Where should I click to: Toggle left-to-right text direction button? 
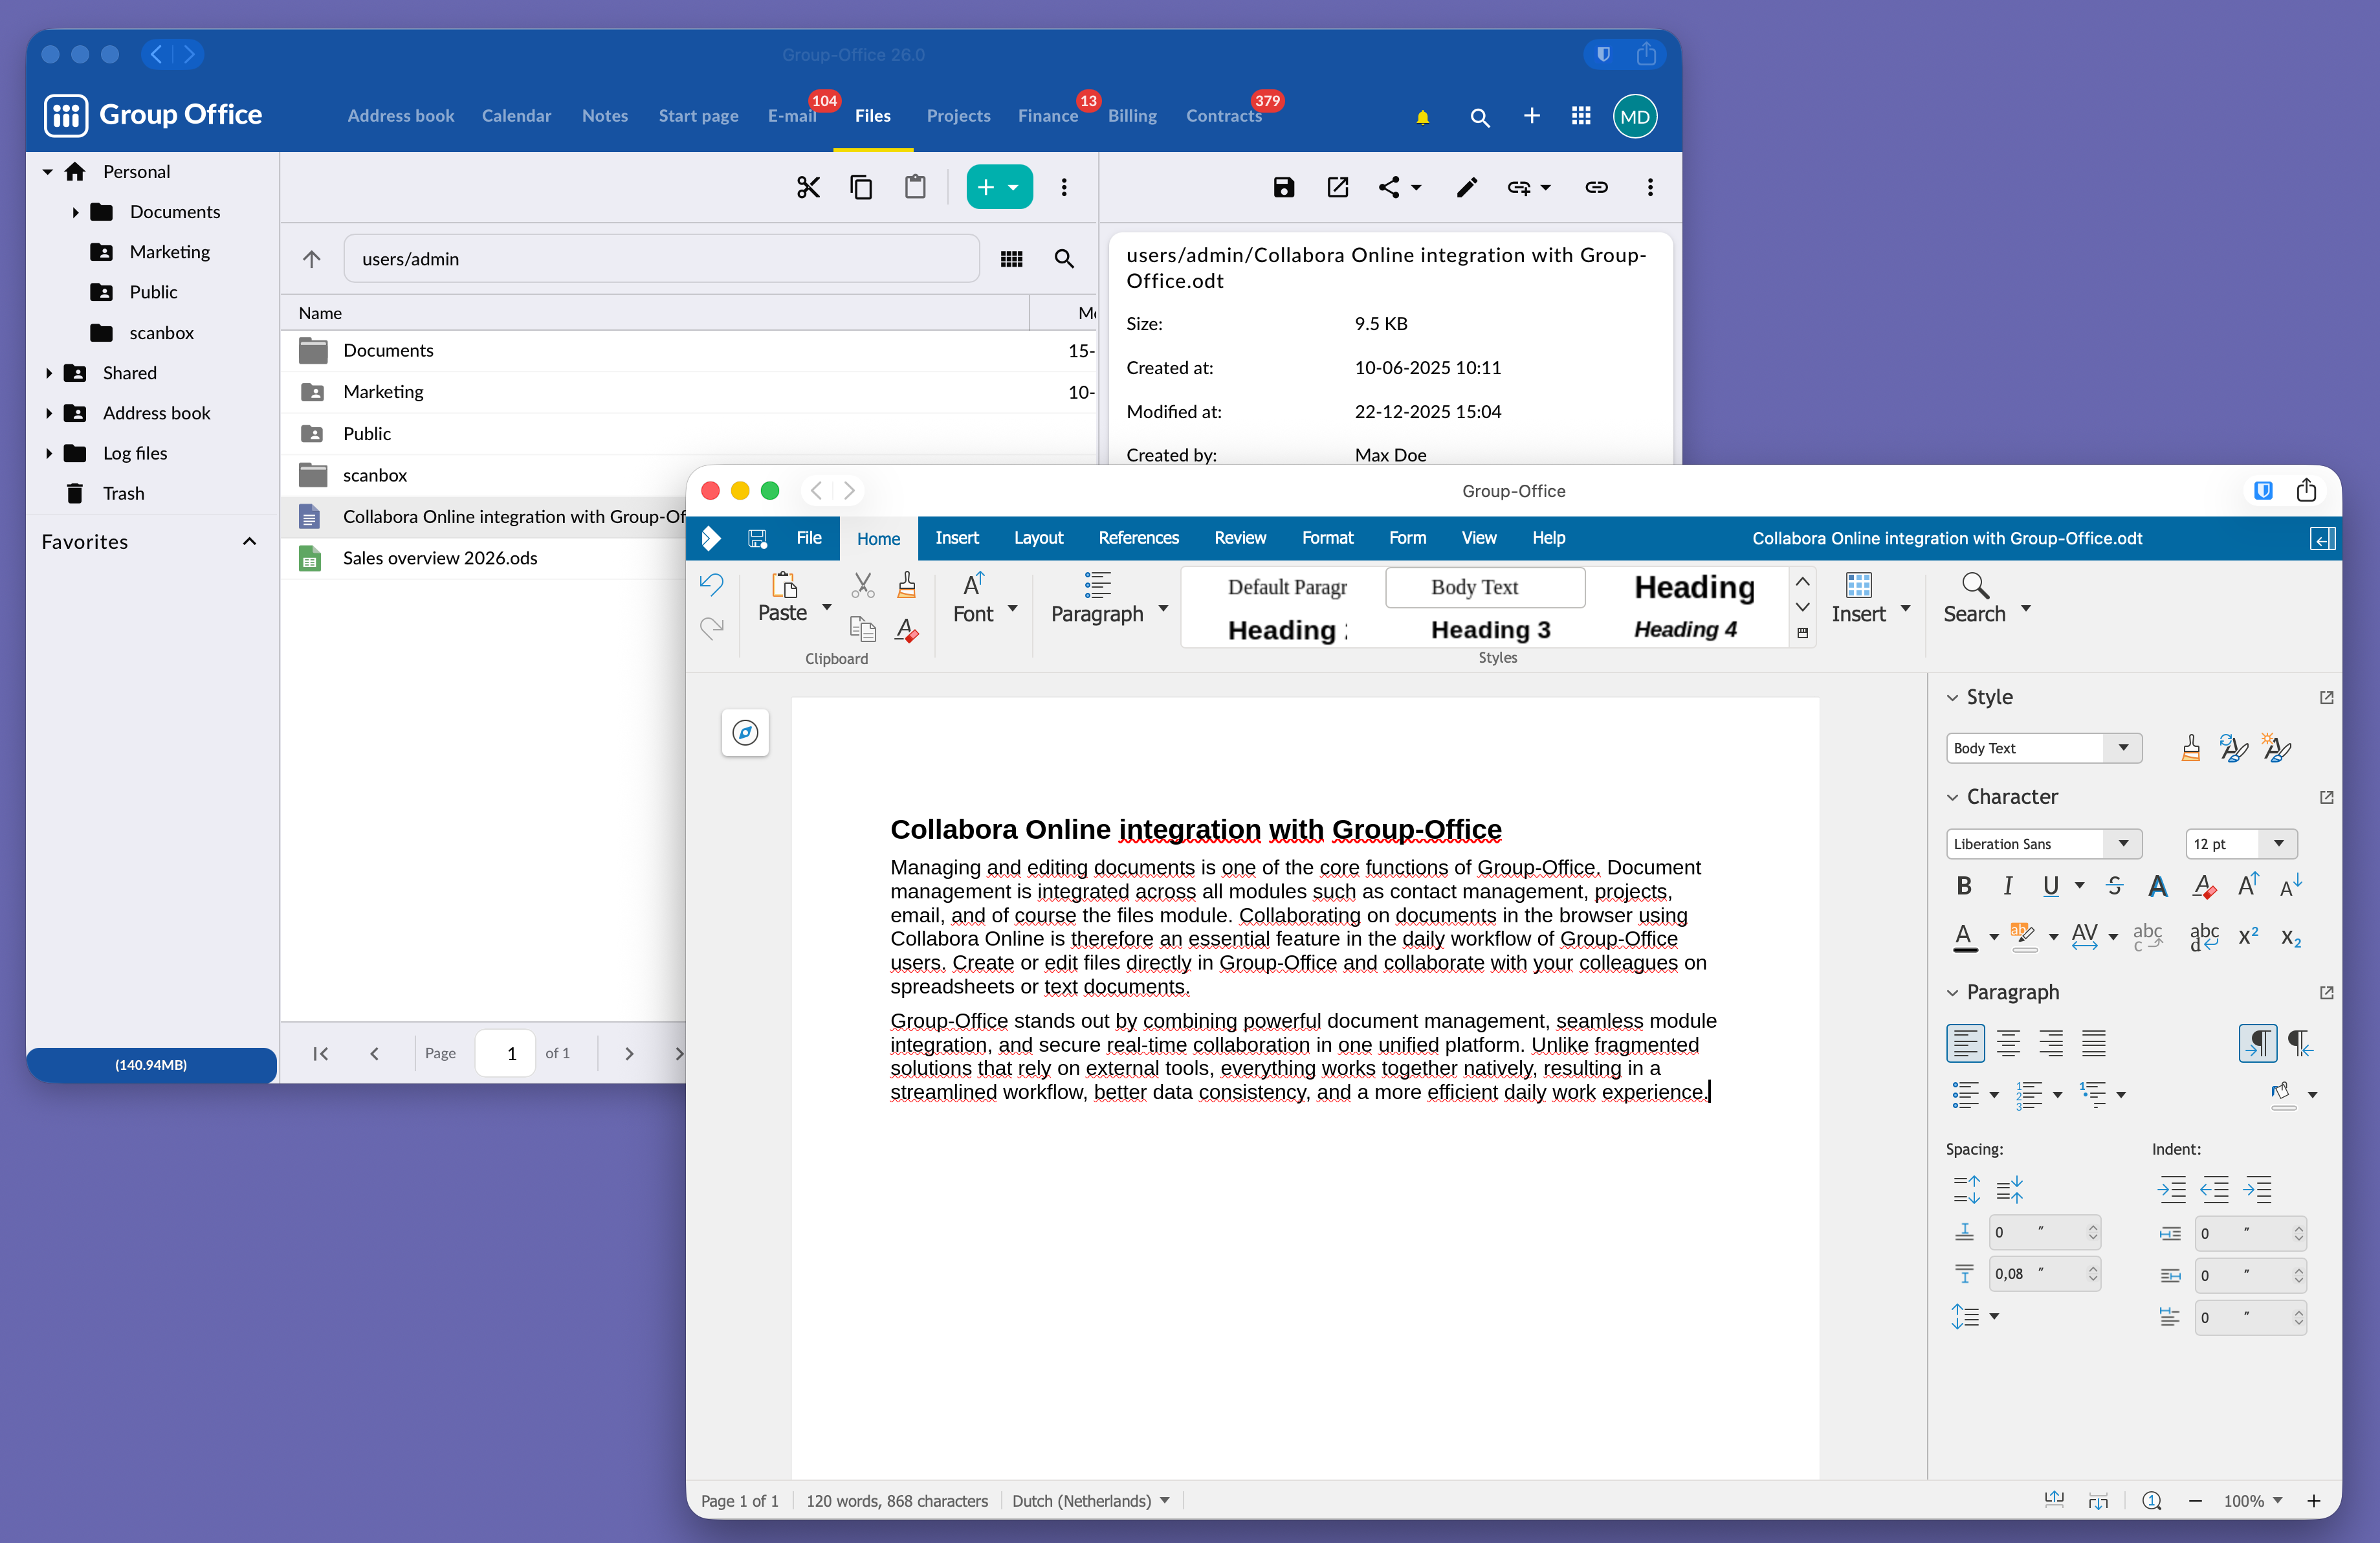2257,1043
